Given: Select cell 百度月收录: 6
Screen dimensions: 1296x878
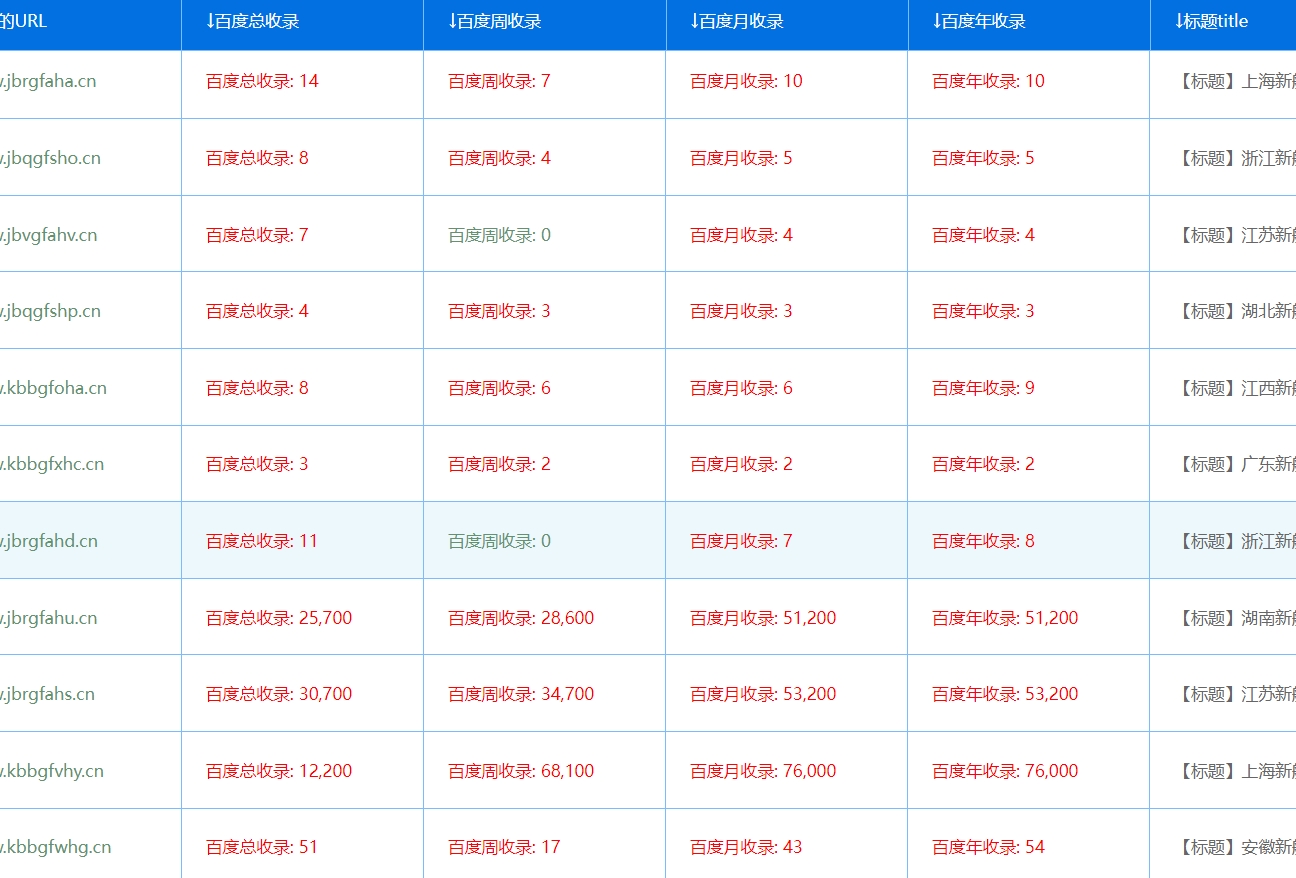Looking at the screenshot, I should 741,388.
